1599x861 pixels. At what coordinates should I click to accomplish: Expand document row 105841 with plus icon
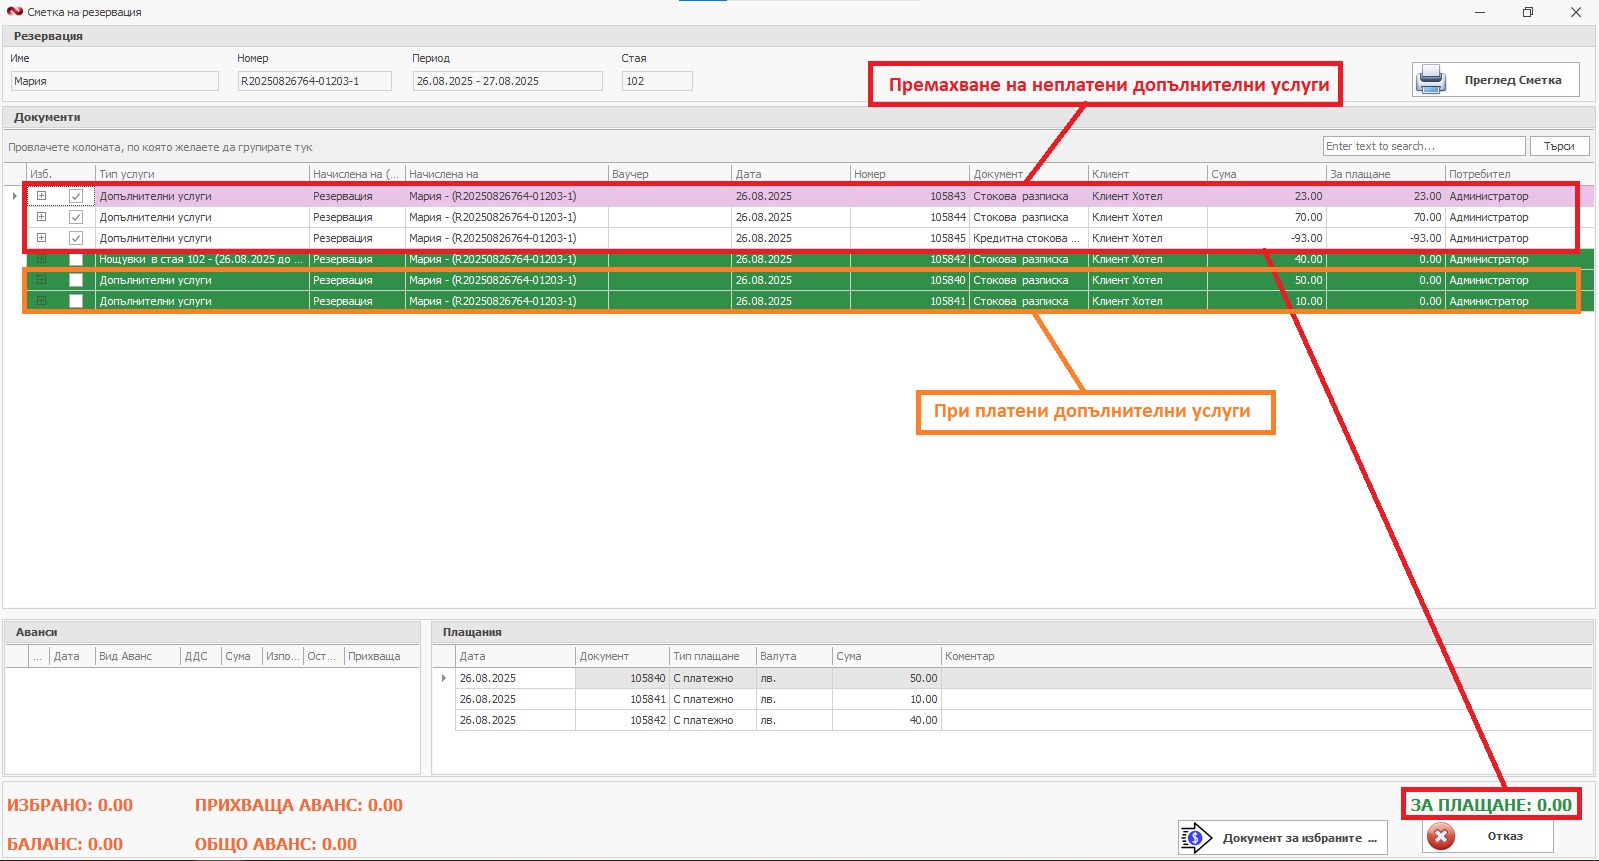[x=41, y=301]
